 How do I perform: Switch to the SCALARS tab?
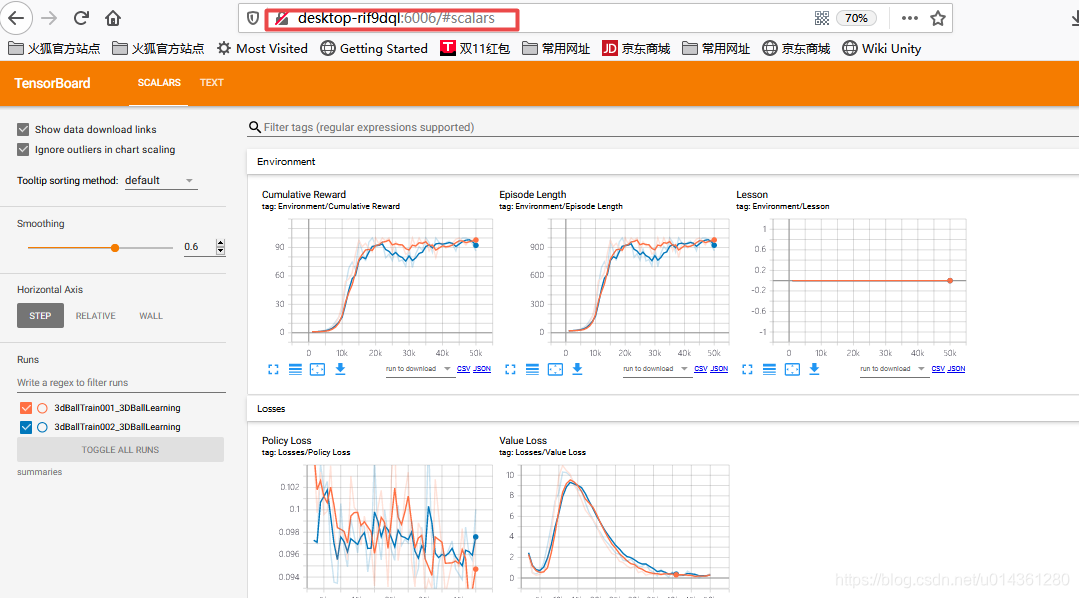pos(159,83)
